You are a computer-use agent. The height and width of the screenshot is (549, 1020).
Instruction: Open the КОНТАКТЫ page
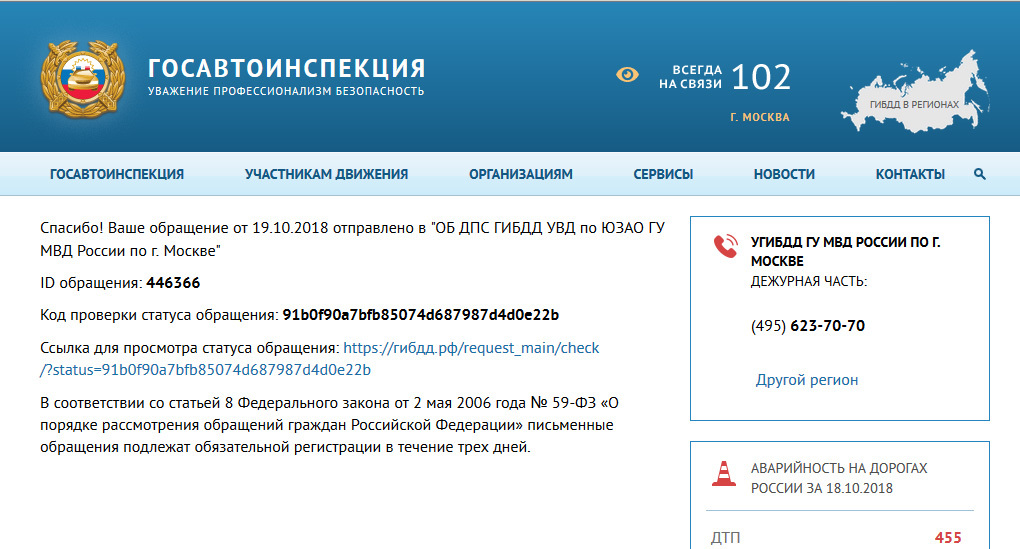tap(910, 174)
